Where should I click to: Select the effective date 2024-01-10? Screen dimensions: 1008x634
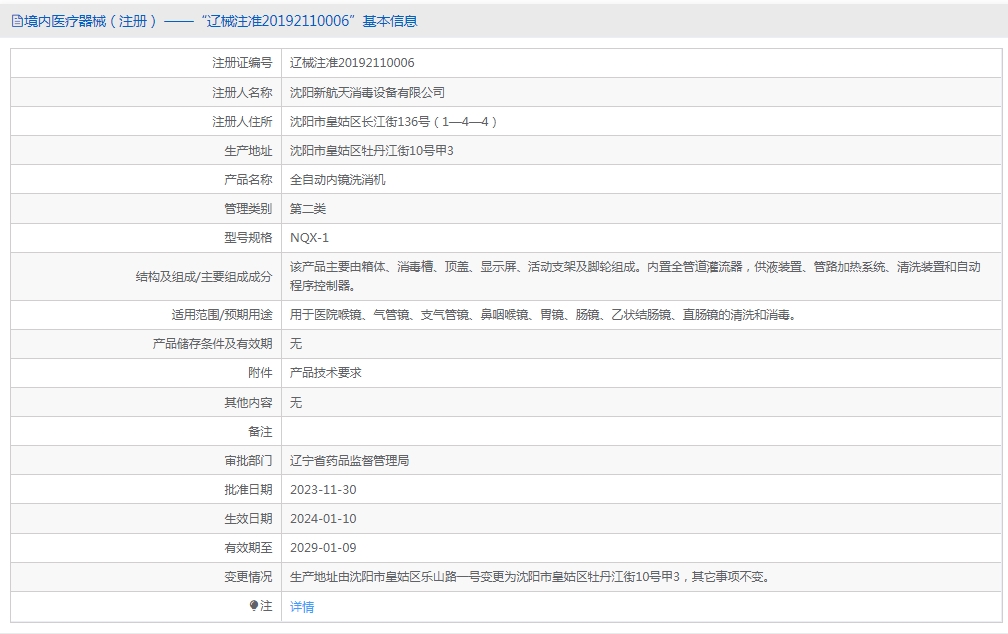click(323, 519)
